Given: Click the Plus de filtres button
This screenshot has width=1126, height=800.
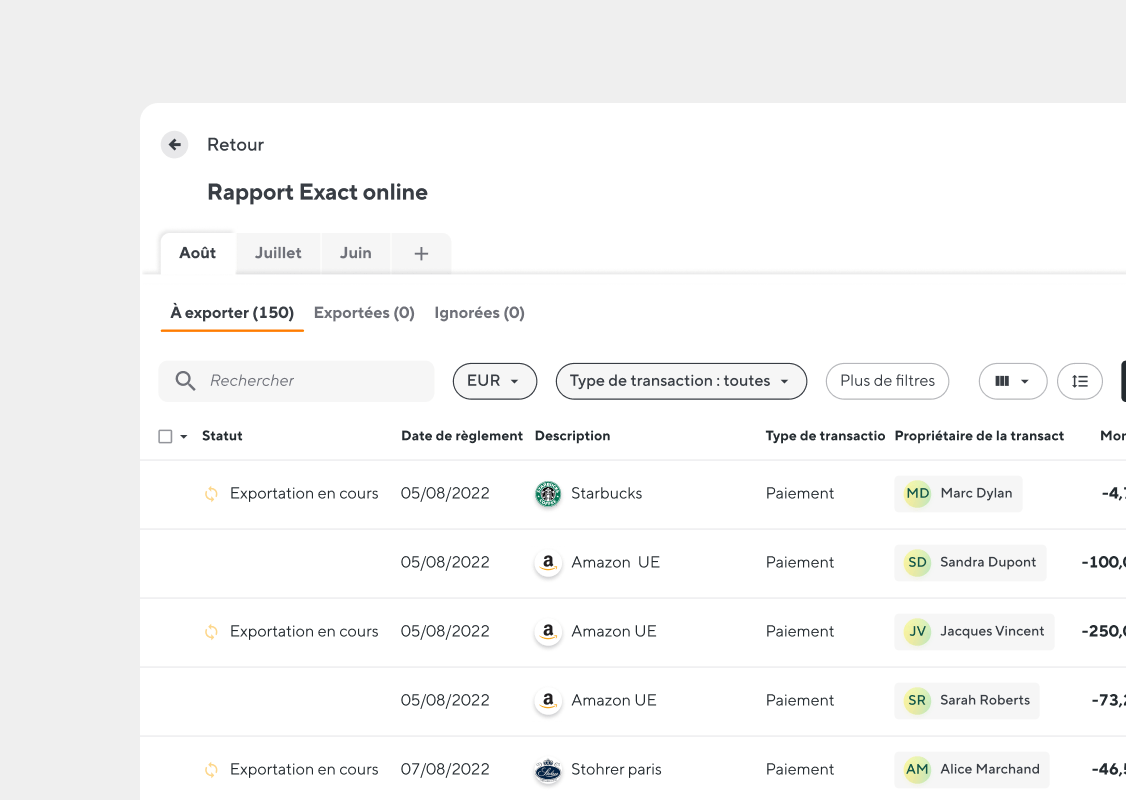Looking at the screenshot, I should 888,381.
